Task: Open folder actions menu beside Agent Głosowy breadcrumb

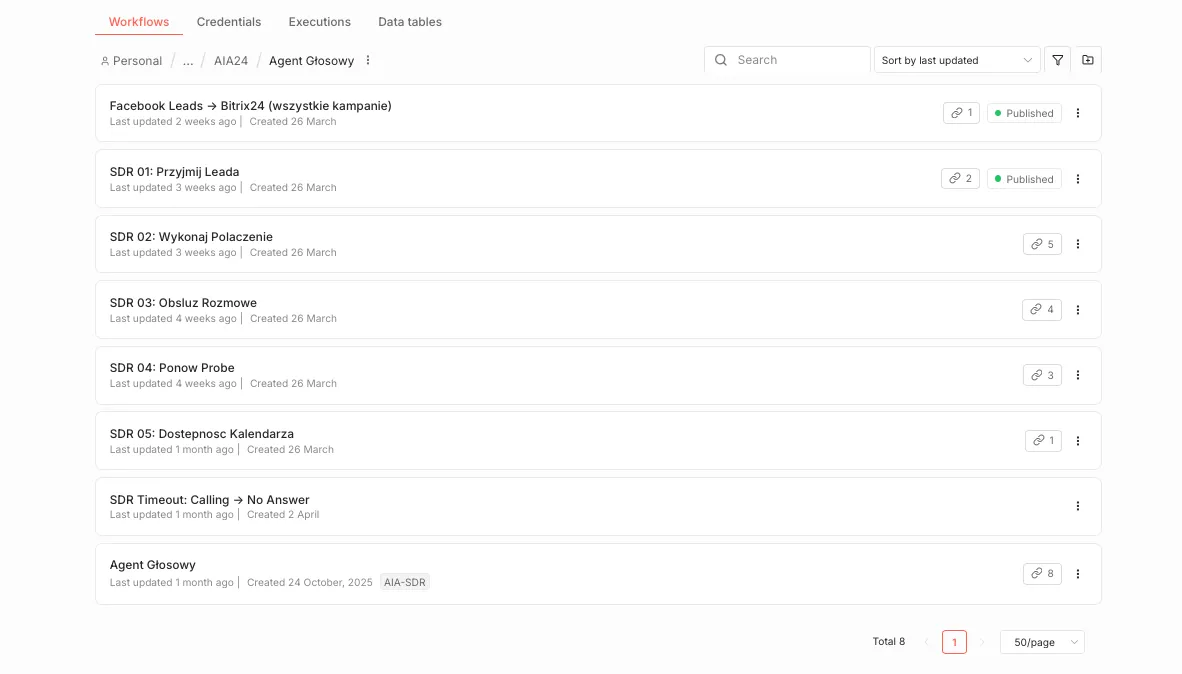Action: [368, 60]
